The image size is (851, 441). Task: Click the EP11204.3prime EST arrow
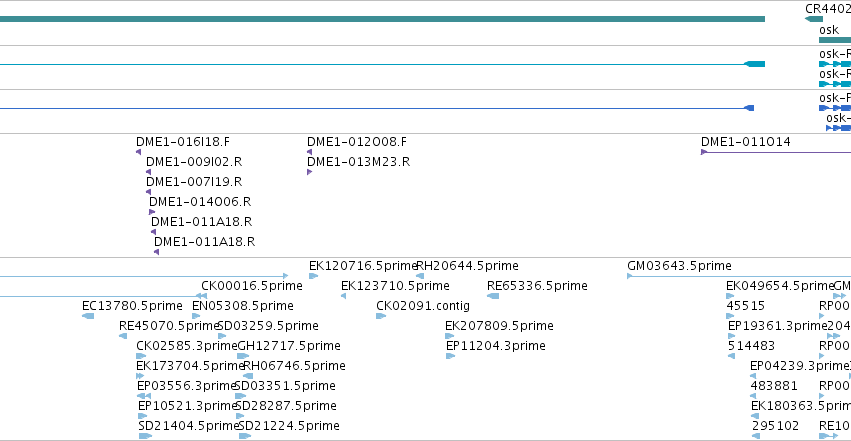click(x=450, y=356)
